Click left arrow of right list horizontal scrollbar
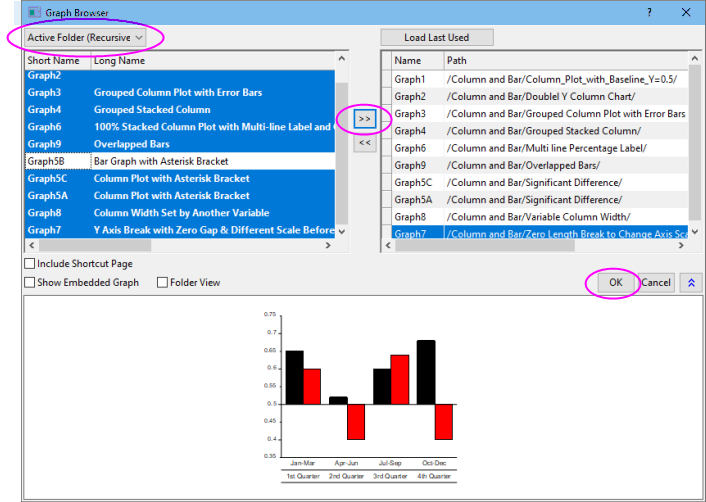The image size is (706, 502). 388,245
